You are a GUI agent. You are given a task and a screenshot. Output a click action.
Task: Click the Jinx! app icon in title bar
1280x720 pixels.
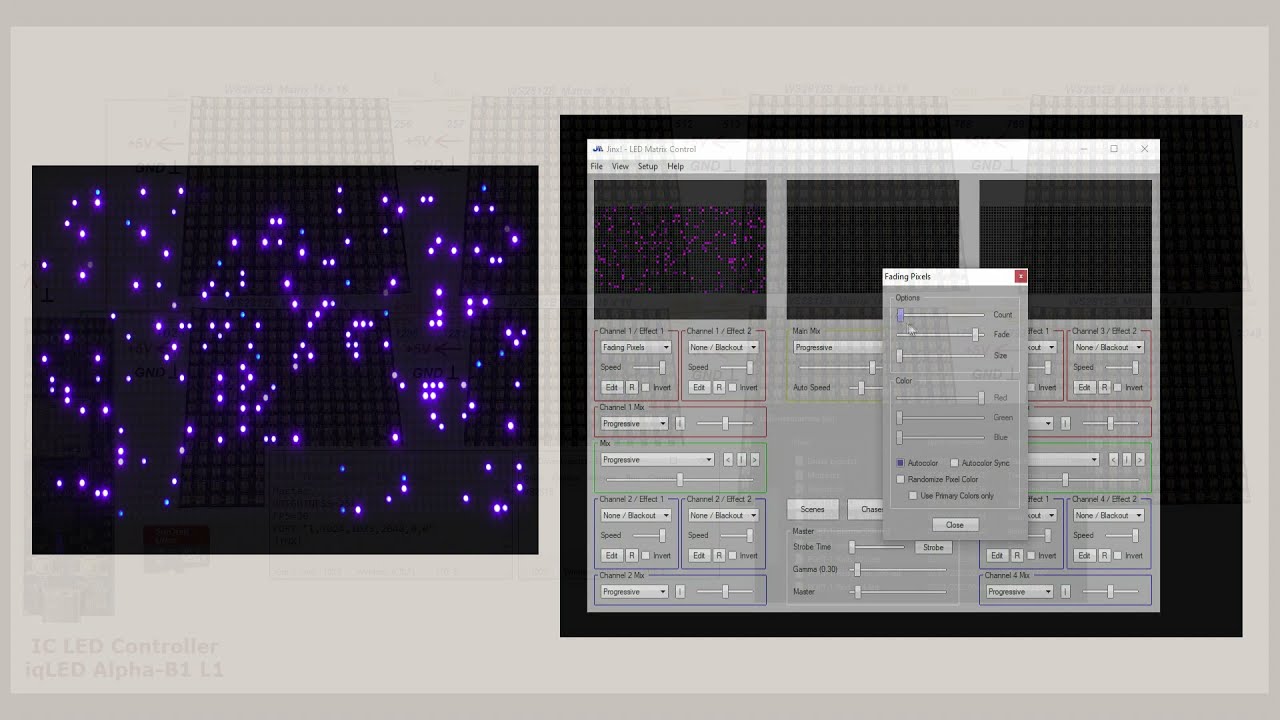(598, 149)
